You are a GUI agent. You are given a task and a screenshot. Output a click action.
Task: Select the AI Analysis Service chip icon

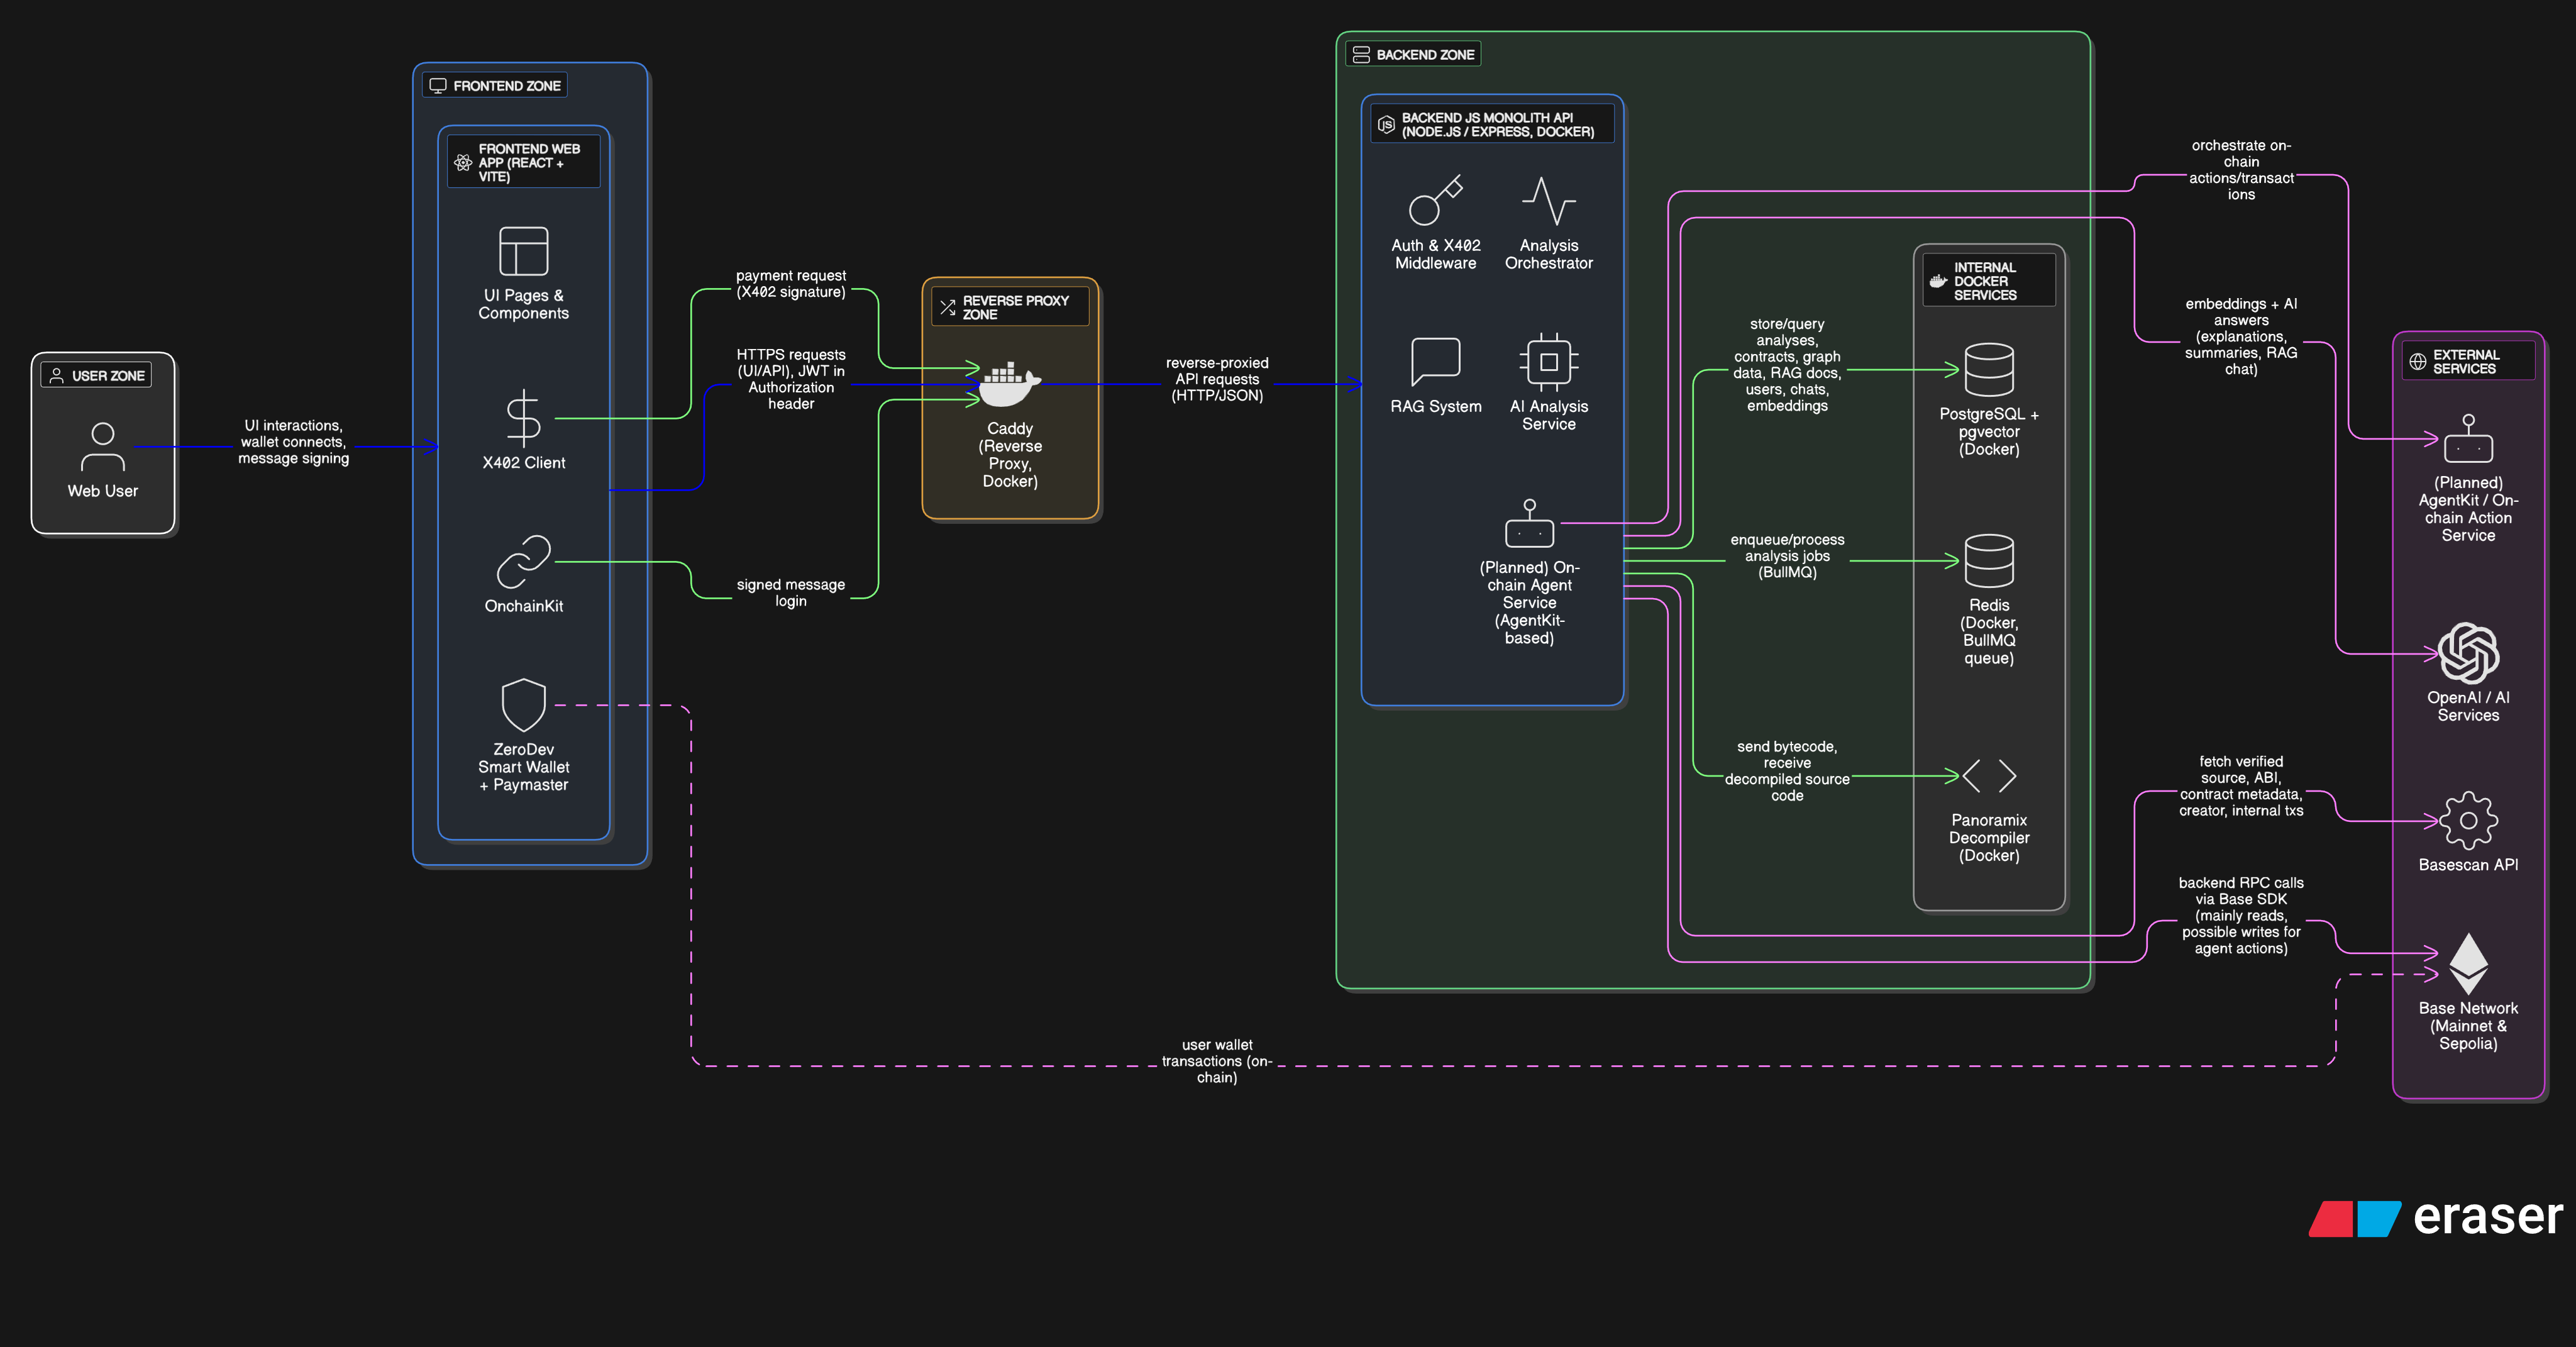[x=1548, y=361]
